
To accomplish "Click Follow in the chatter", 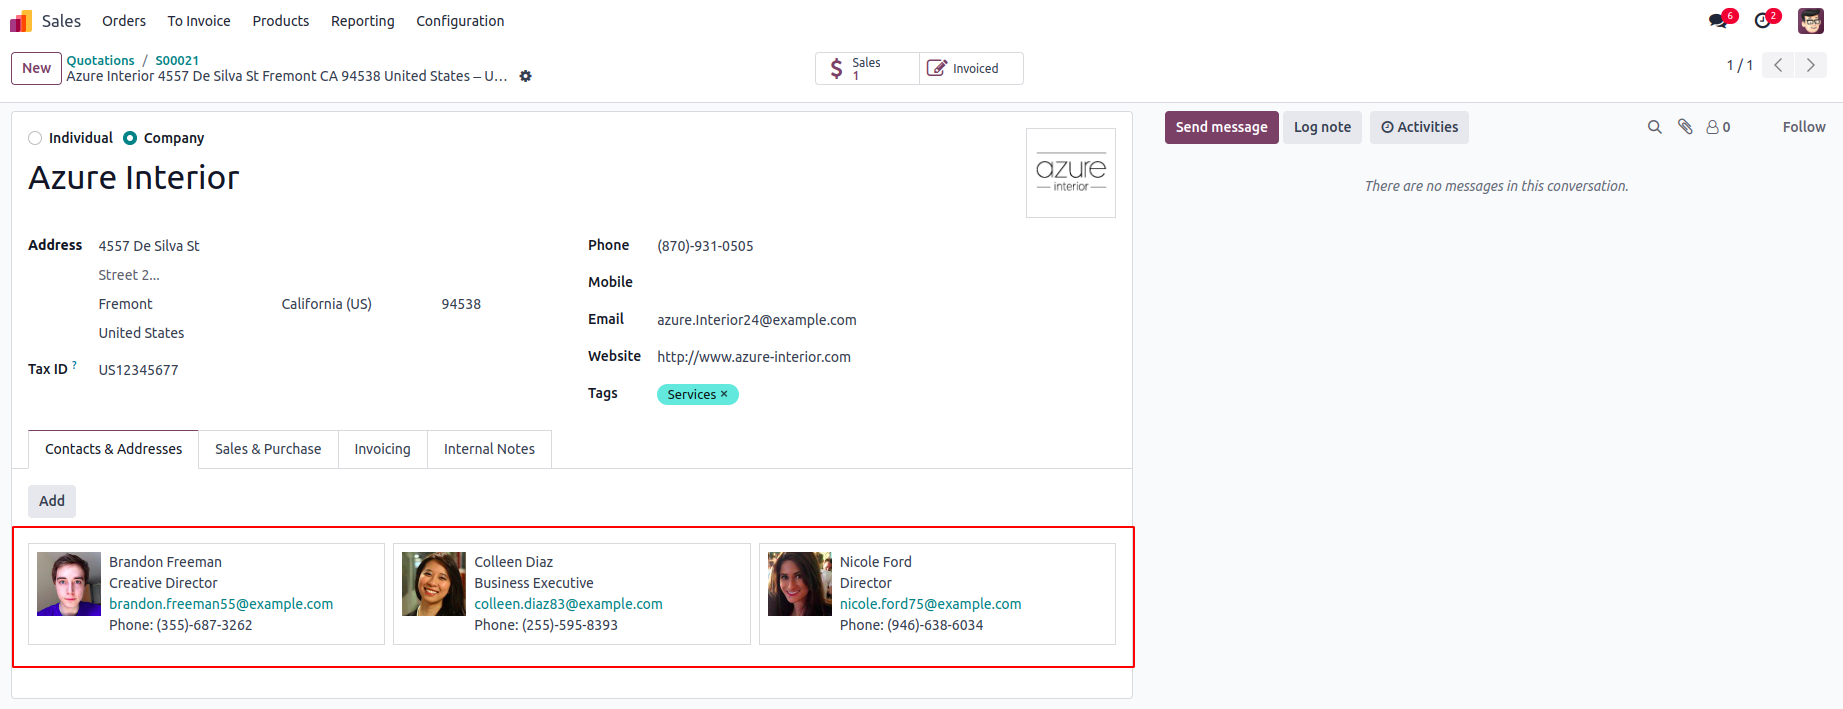I will (x=1804, y=127).
